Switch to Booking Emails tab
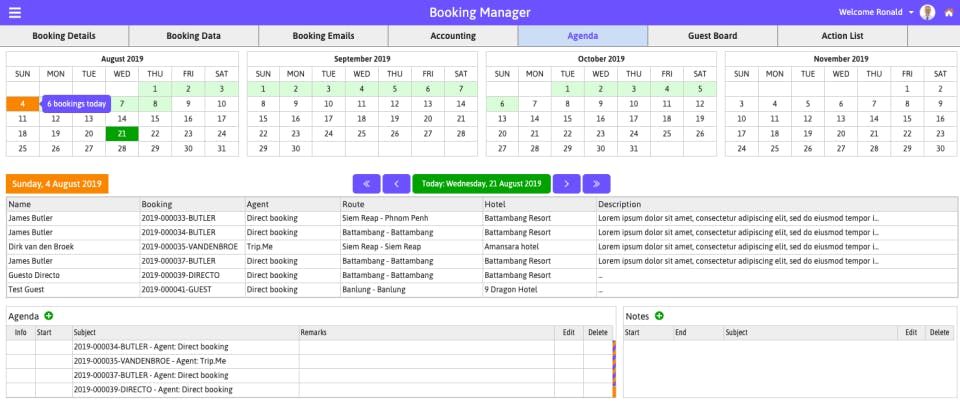Viewport: 960px width, 404px height. (x=323, y=36)
